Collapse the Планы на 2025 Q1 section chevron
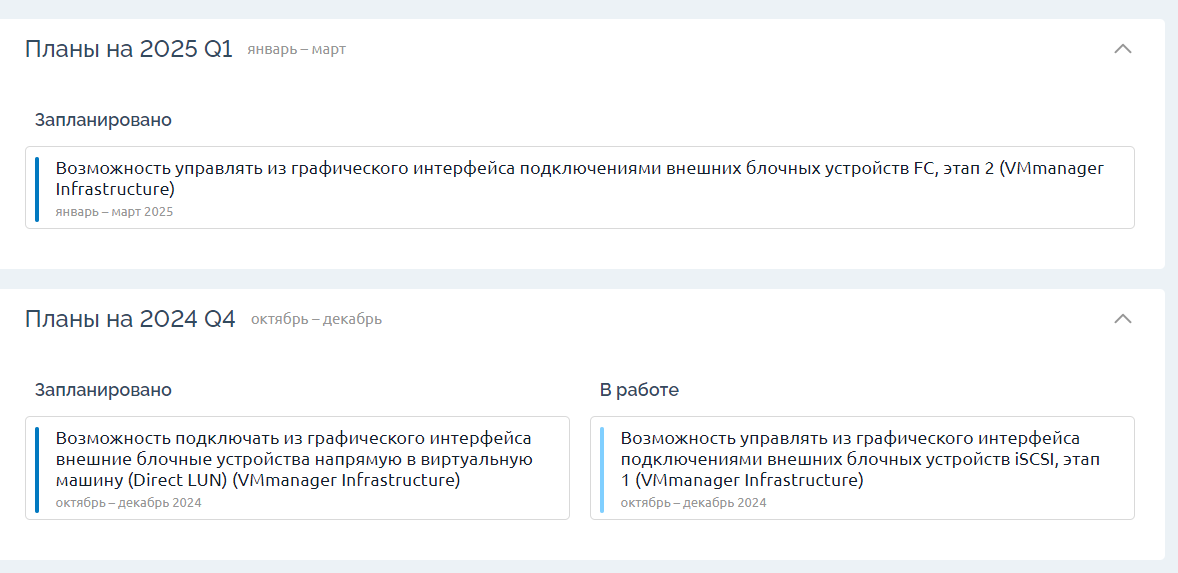The height and width of the screenshot is (573, 1178). point(1122,49)
